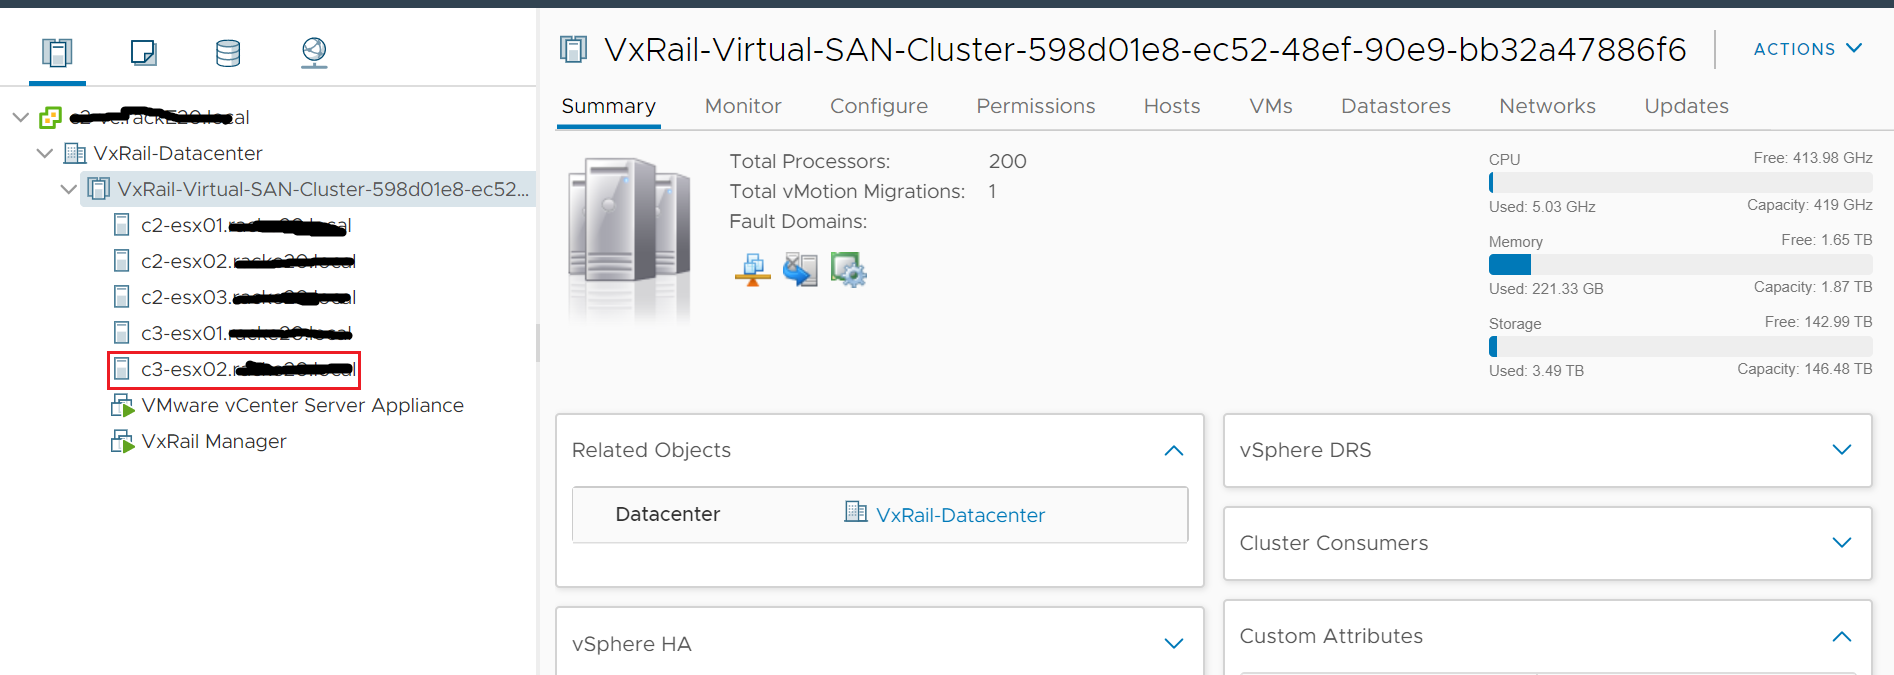Click the Memory usage bar
The width and height of the screenshot is (1894, 675).
1680,264
